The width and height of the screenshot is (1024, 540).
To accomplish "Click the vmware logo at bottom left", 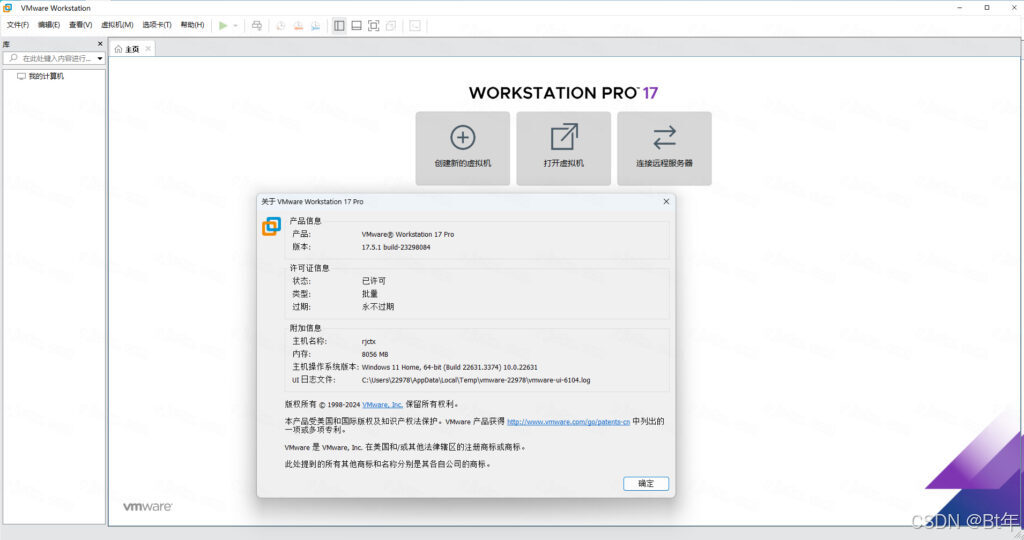I will pyautogui.click(x=148, y=507).
